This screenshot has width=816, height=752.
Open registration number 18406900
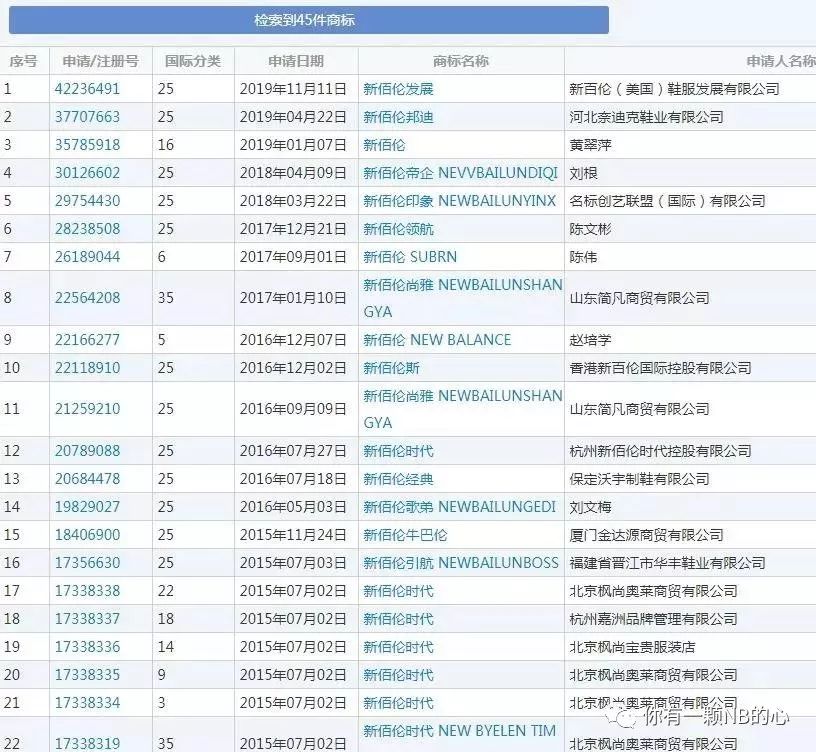tap(87, 535)
